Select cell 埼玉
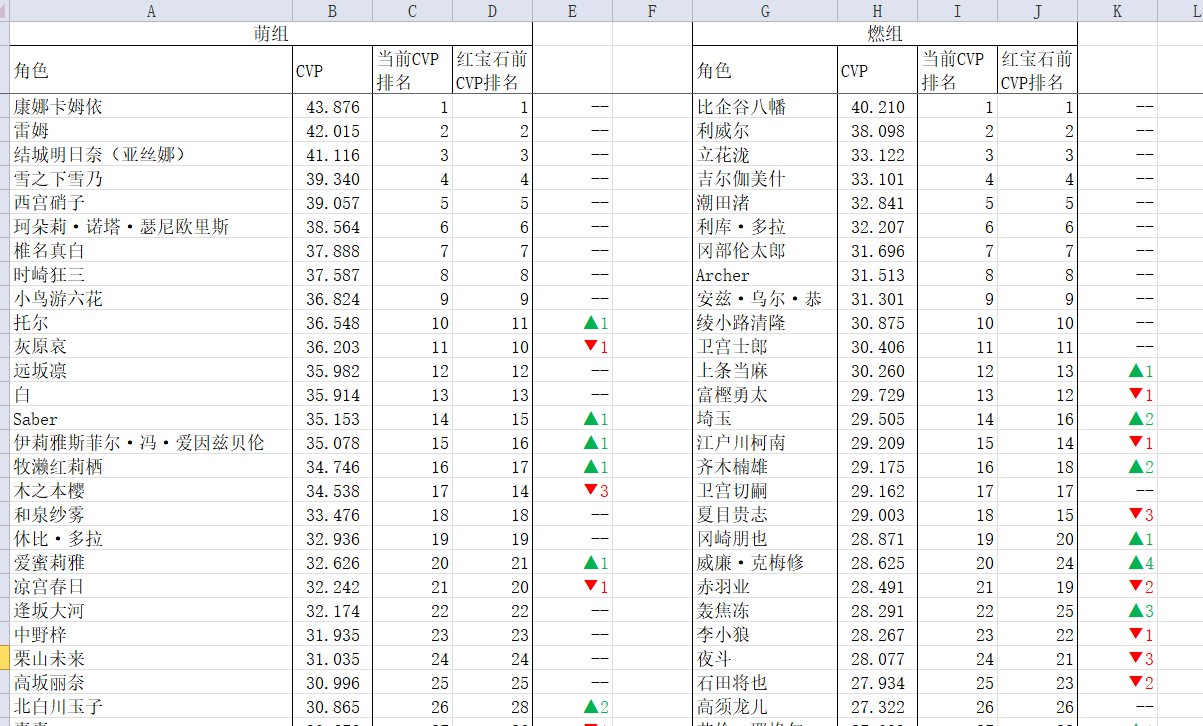Viewport: 1203px width, 726px height. (x=765, y=418)
